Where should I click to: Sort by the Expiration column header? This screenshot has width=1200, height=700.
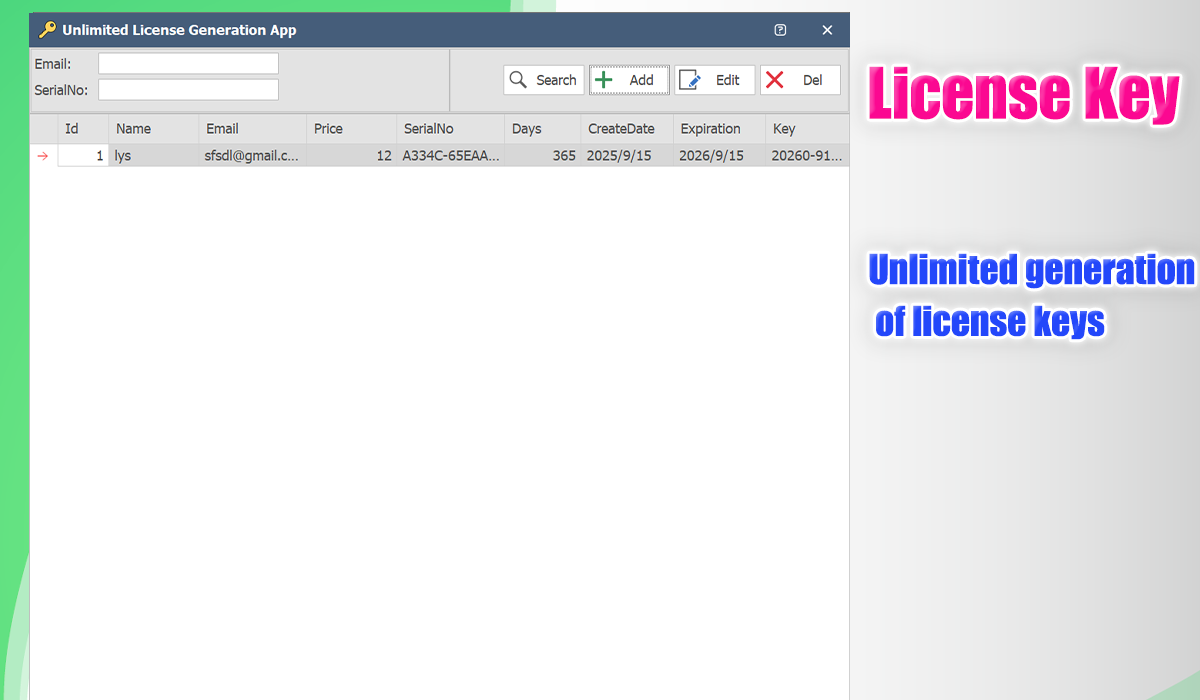pos(720,129)
